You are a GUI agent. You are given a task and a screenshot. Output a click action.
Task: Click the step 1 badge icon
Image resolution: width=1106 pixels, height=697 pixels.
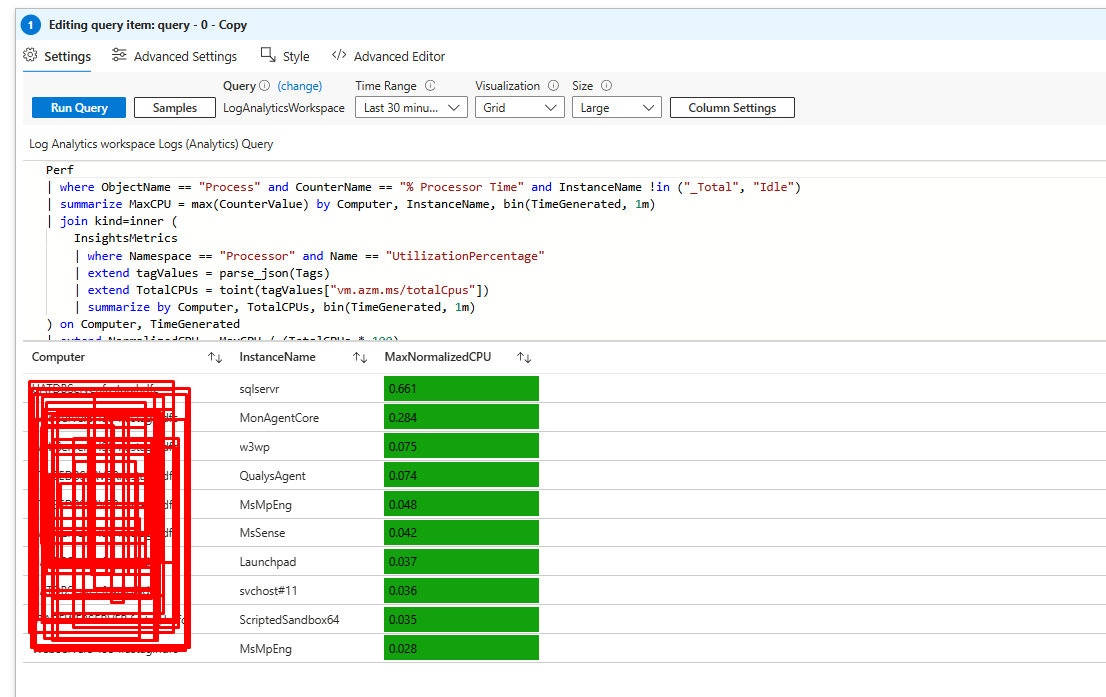[31, 25]
